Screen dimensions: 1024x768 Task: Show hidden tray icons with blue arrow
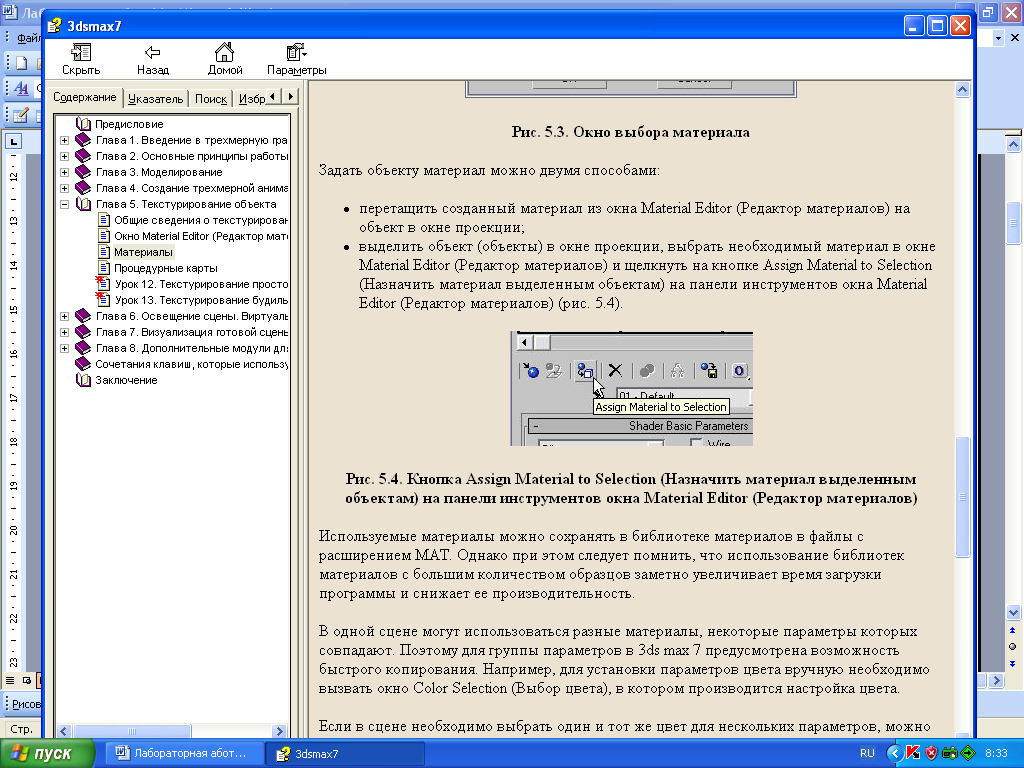click(895, 753)
